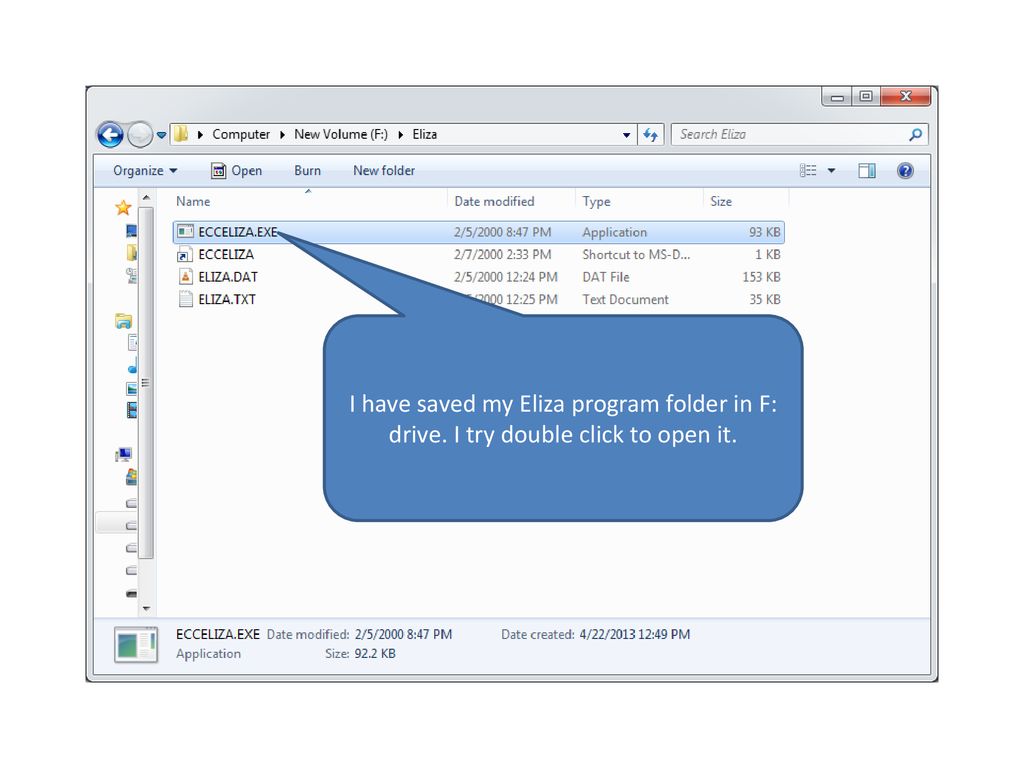The width and height of the screenshot is (1024, 768).
Task: Click the search magnifier icon
Action: pyautogui.click(x=916, y=135)
